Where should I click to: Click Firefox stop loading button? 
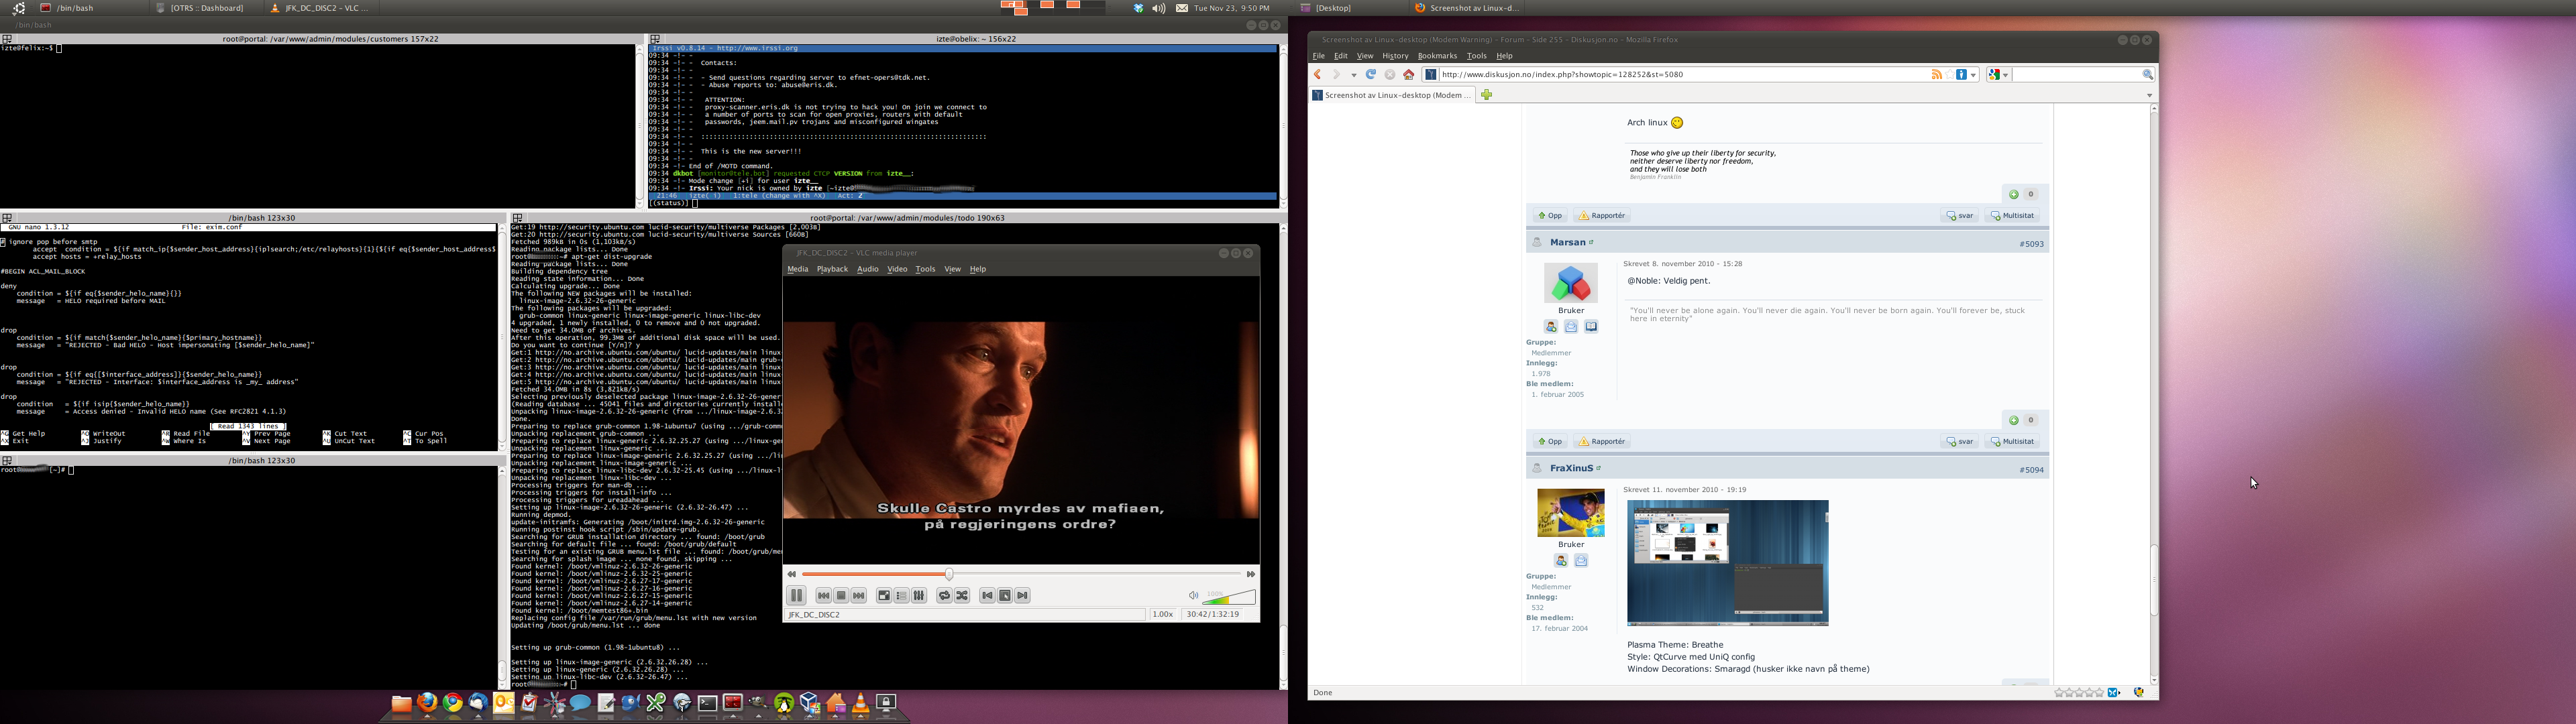point(1390,75)
